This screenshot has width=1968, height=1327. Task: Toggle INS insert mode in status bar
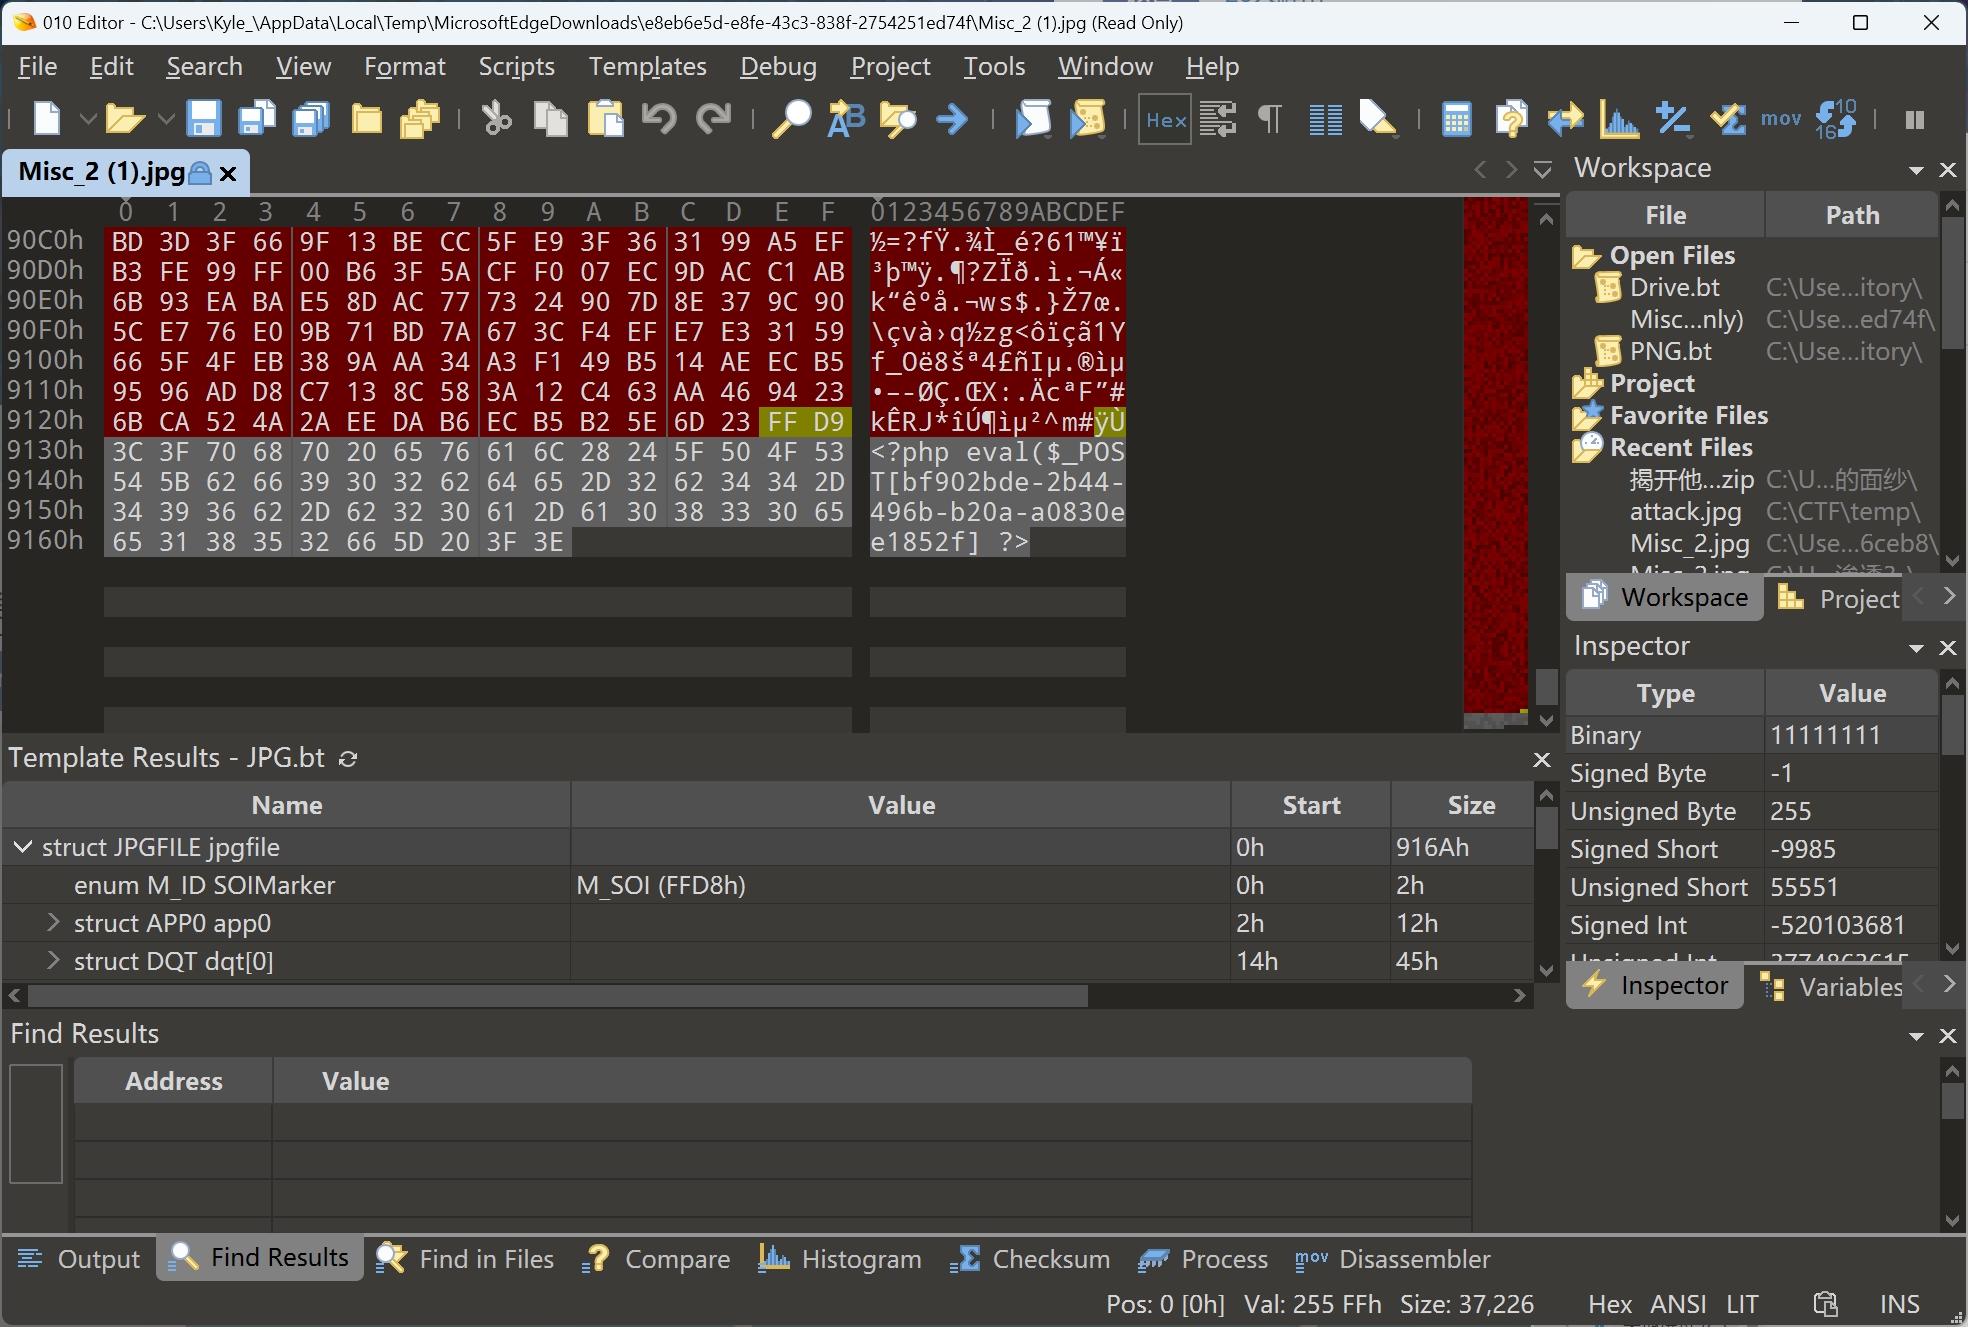pyautogui.click(x=1898, y=1304)
